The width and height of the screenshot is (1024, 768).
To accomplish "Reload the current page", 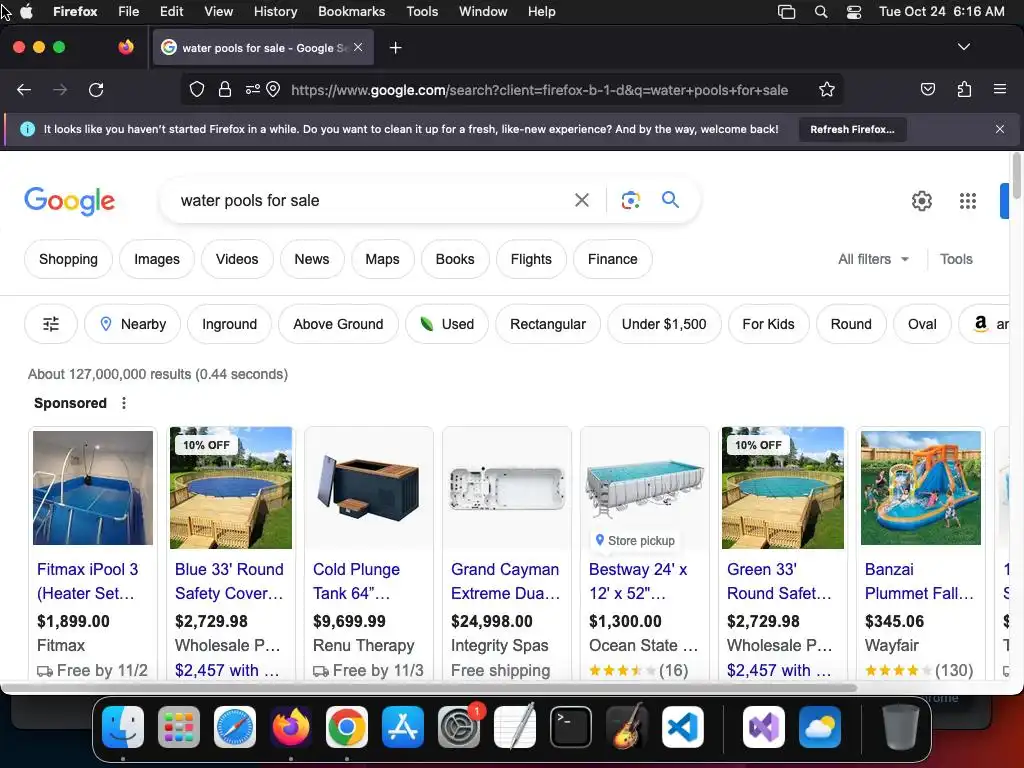I will pyautogui.click(x=96, y=89).
